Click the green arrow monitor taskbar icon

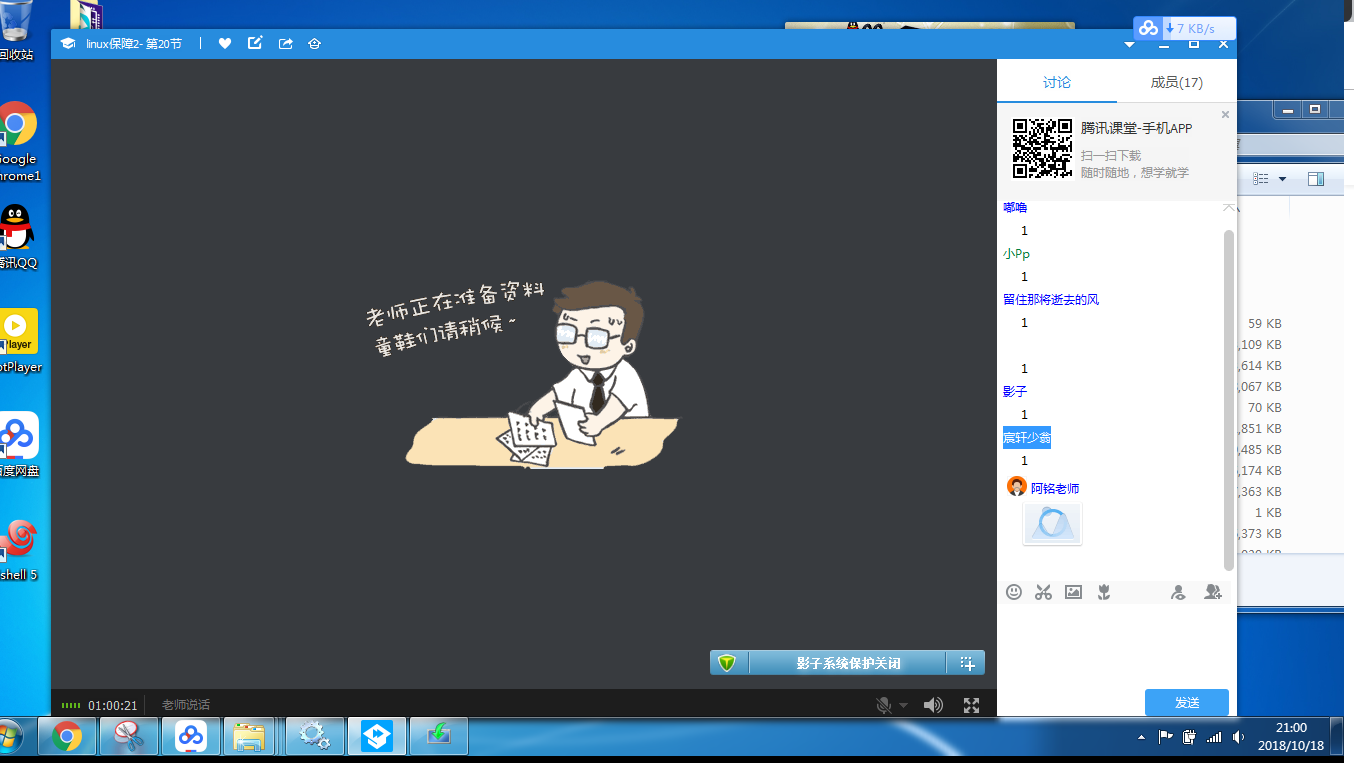pos(439,738)
